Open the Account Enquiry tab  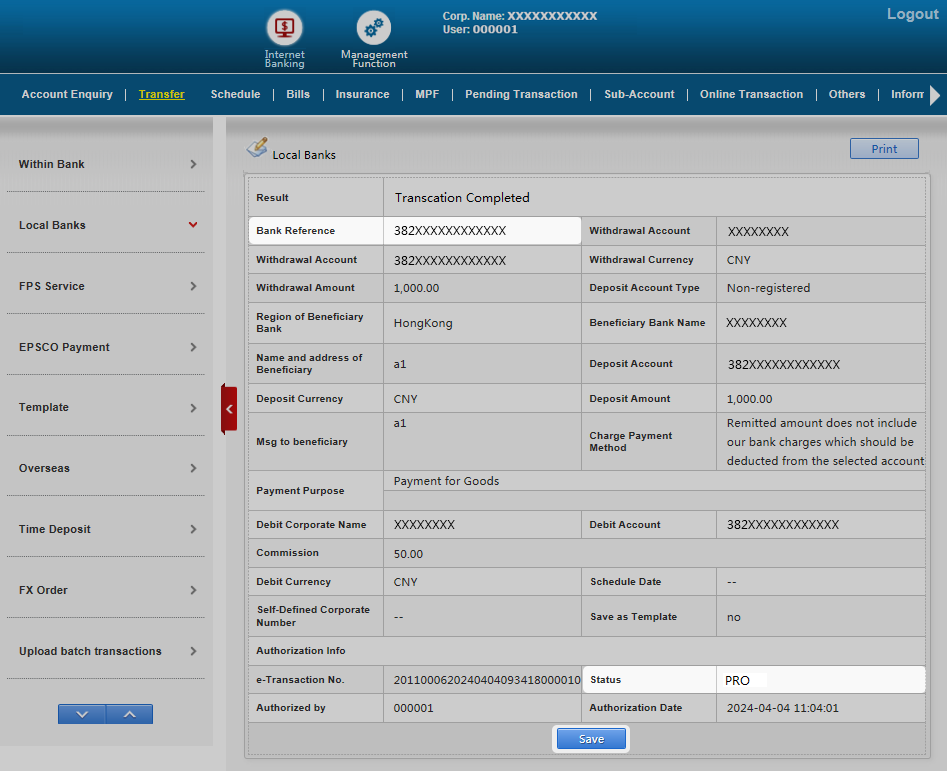[x=67, y=94]
